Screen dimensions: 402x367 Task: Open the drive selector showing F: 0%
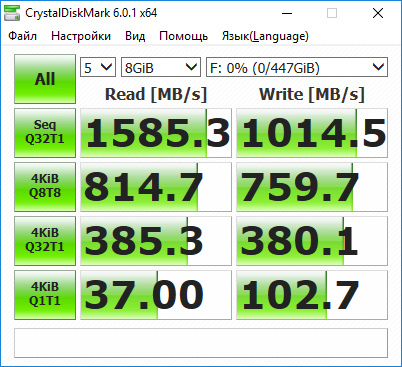(x=297, y=67)
